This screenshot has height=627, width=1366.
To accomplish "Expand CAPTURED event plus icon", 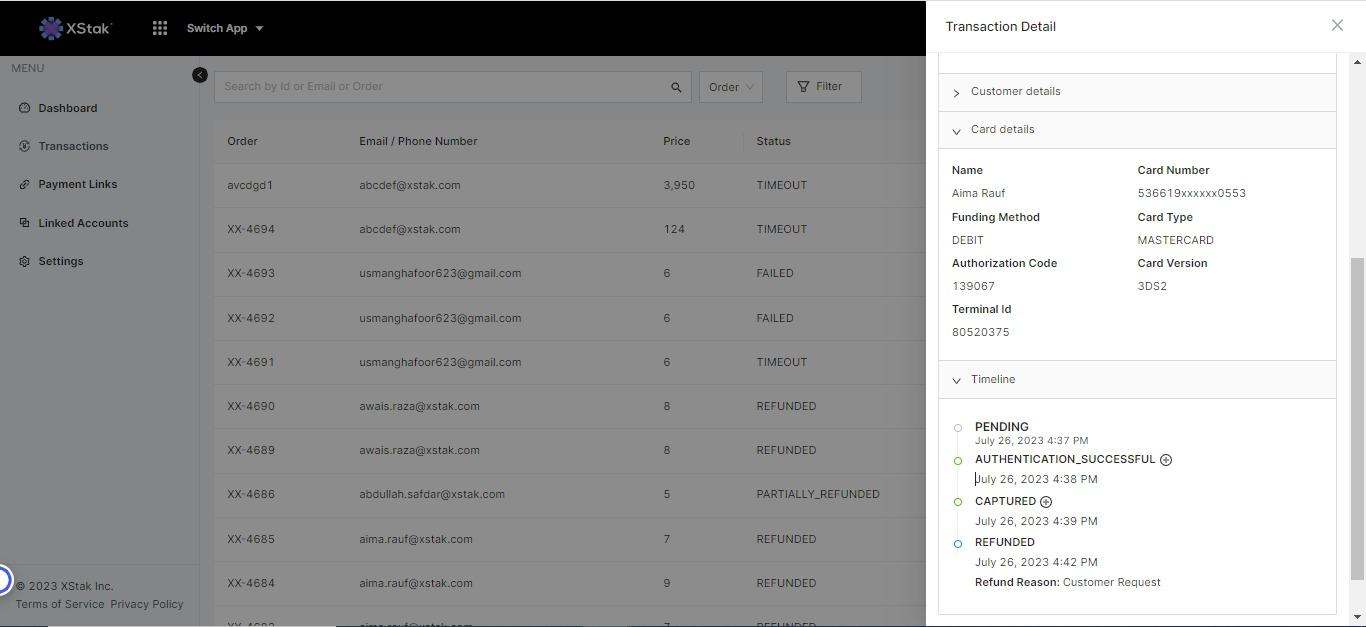I will coord(1046,502).
